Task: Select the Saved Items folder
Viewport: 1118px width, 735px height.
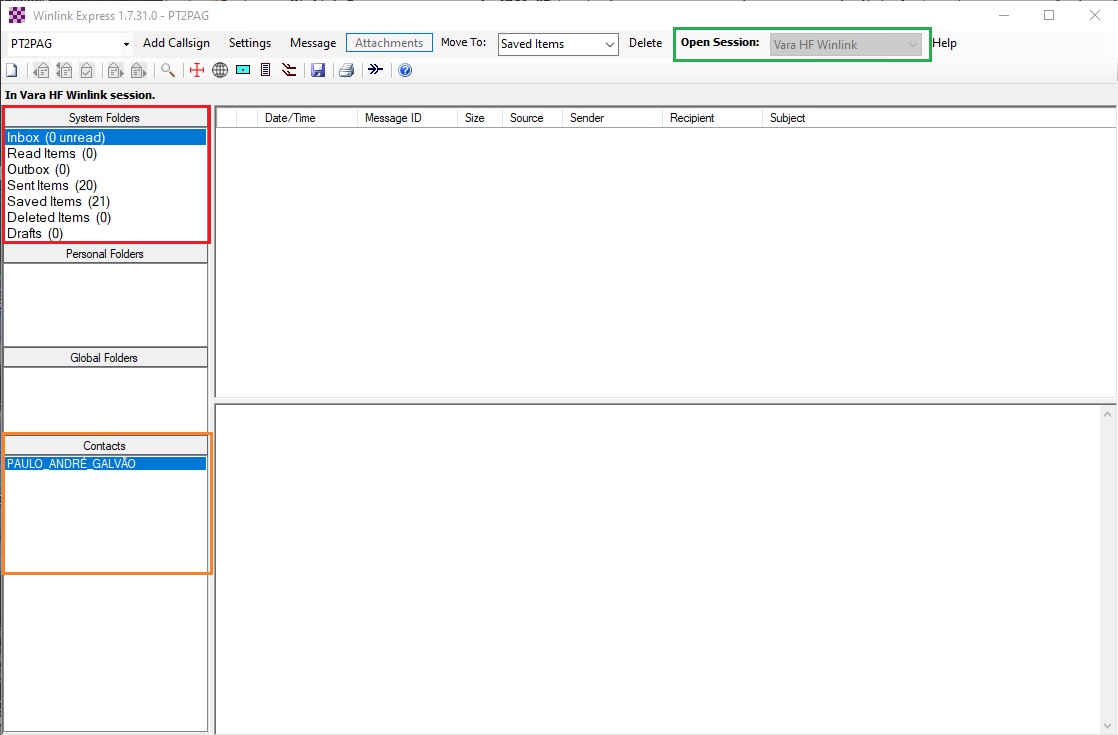Action: 58,201
